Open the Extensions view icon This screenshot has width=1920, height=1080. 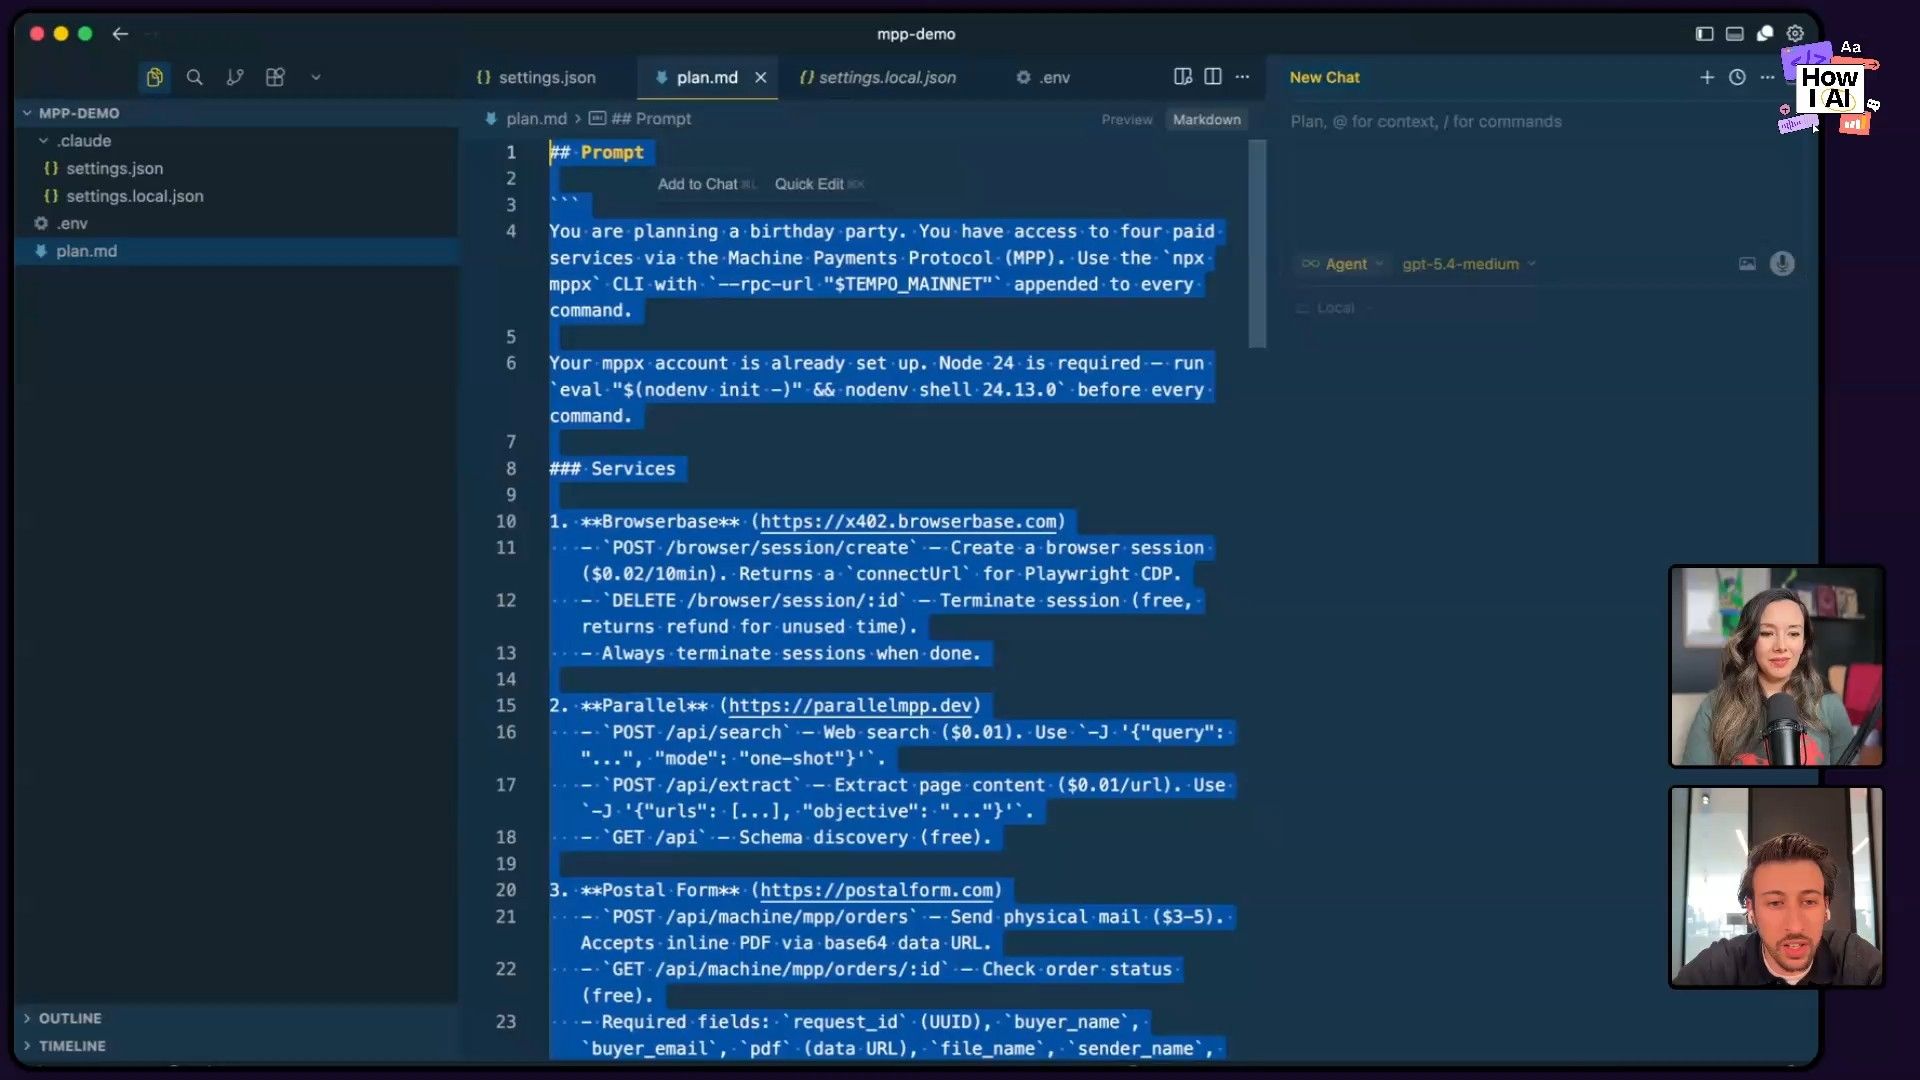point(275,77)
